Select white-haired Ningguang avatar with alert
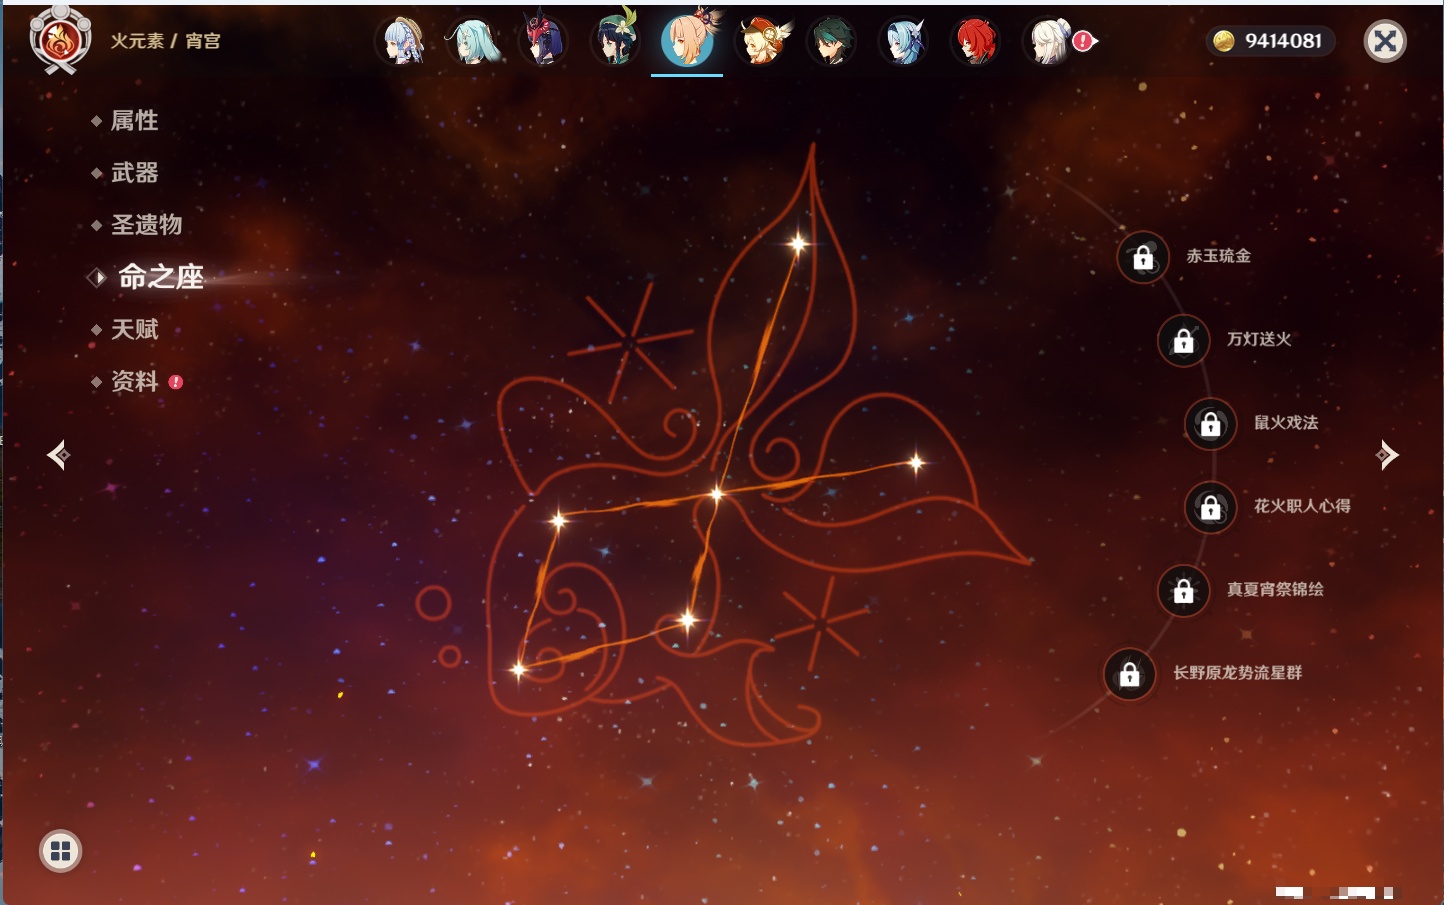This screenshot has width=1444, height=905. click(1048, 41)
